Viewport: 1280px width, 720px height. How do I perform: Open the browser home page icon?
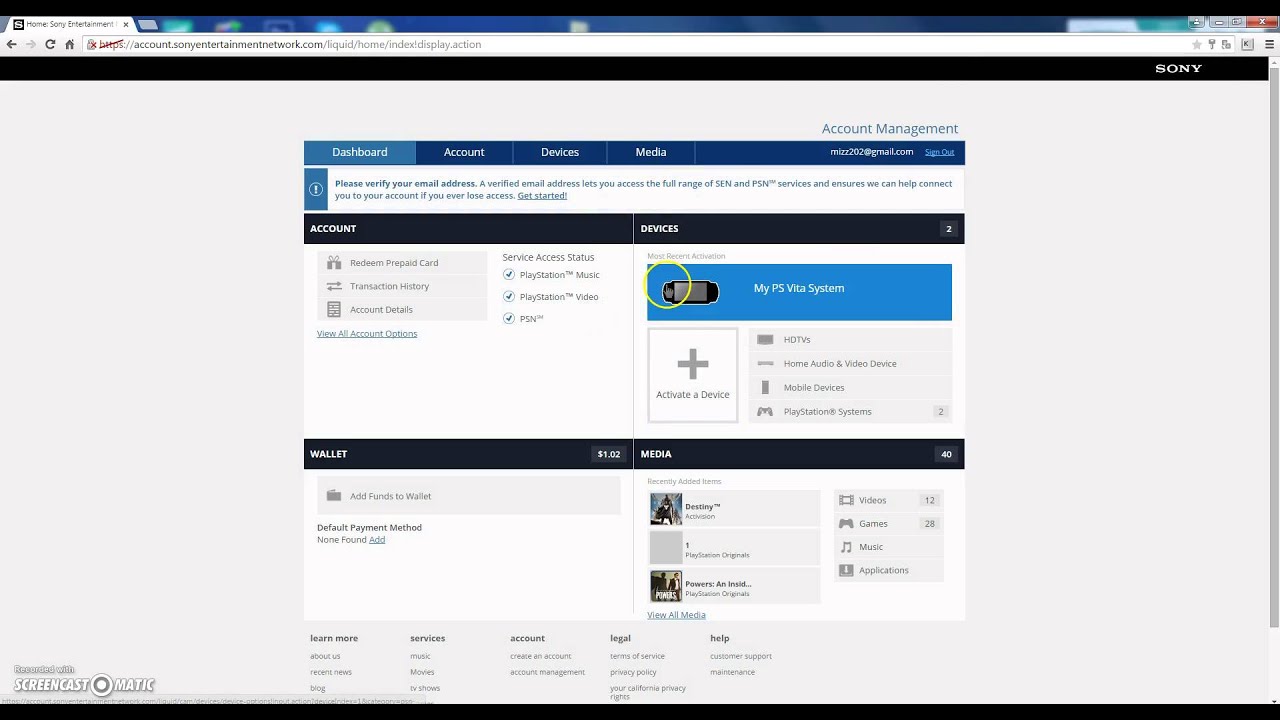click(69, 44)
